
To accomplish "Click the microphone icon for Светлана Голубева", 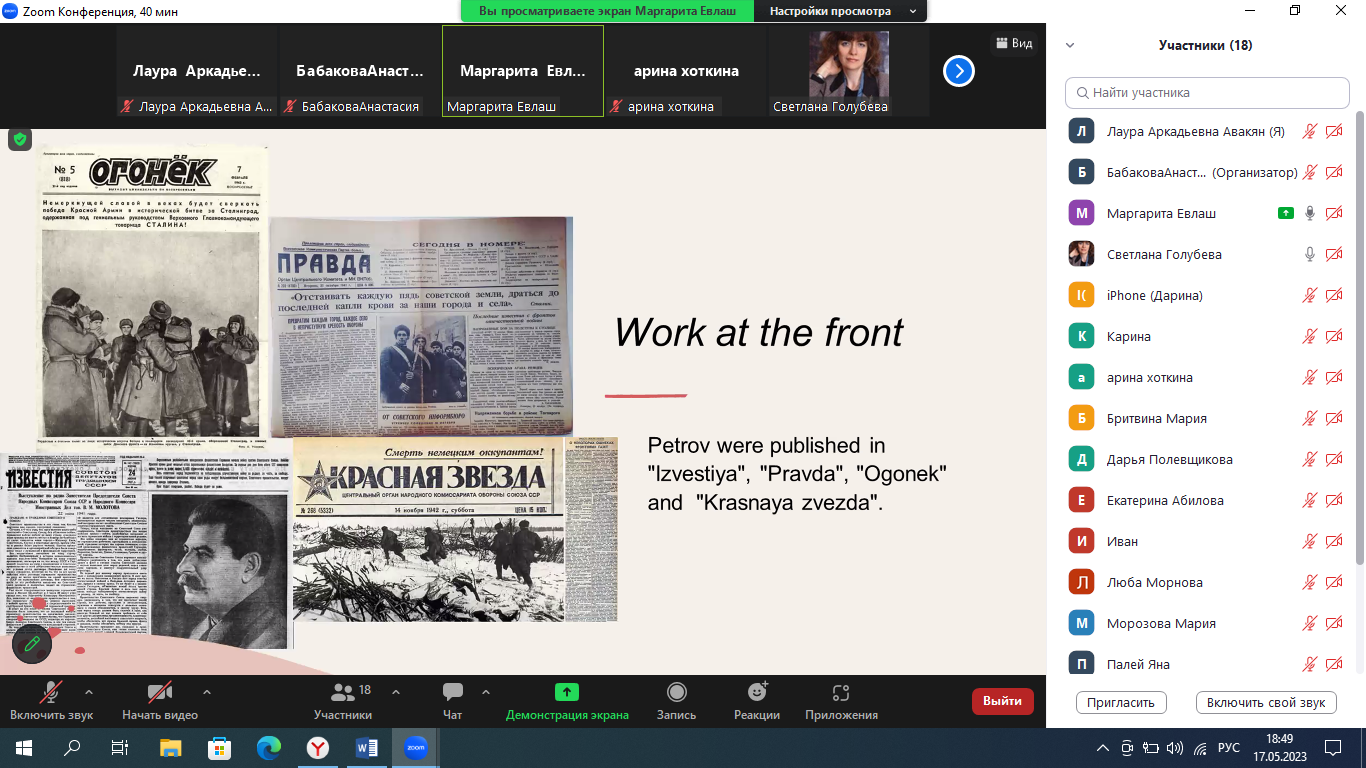I will click(1310, 254).
